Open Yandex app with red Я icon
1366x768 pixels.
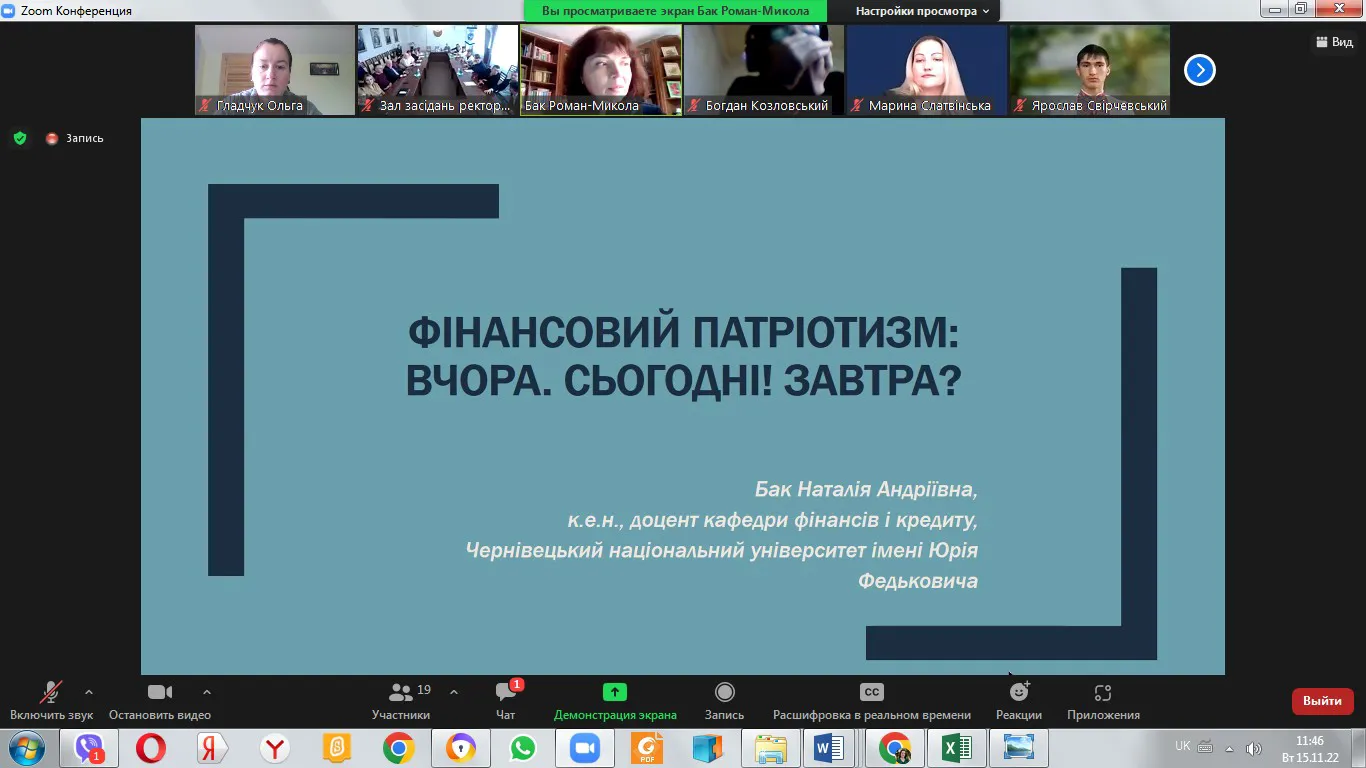coord(213,748)
